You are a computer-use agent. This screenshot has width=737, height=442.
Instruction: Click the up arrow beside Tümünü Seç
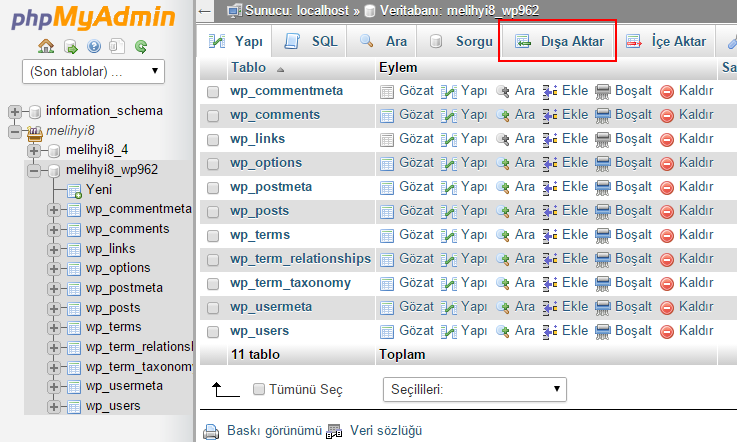click(225, 390)
